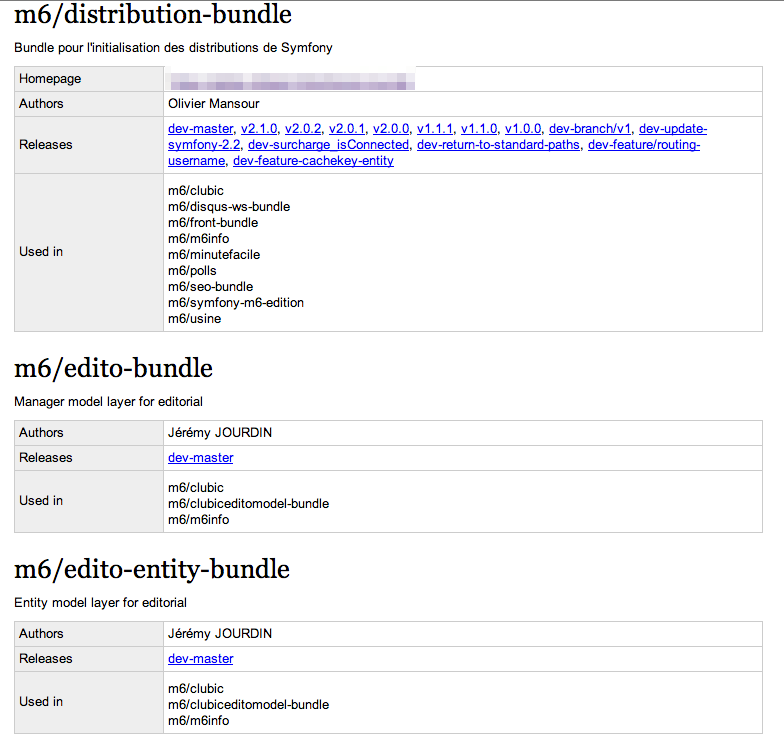
Task: Click the Homepage row label
Action: coord(50,78)
